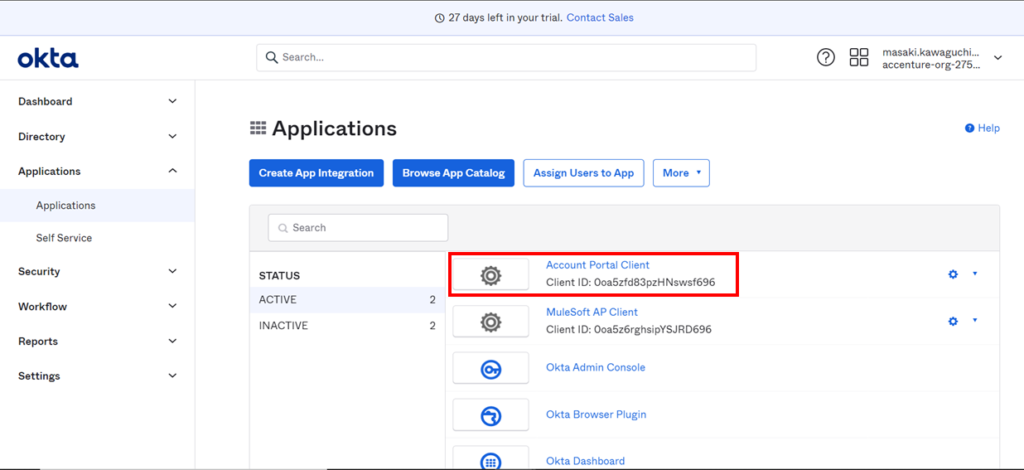This screenshot has height=470, width=1024.
Task: Select Self Service in sidebar
Action: tap(64, 238)
